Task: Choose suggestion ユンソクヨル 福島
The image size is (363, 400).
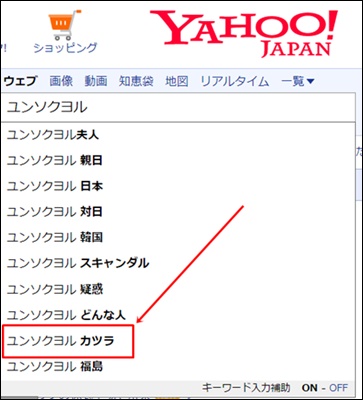Action: [178, 367]
